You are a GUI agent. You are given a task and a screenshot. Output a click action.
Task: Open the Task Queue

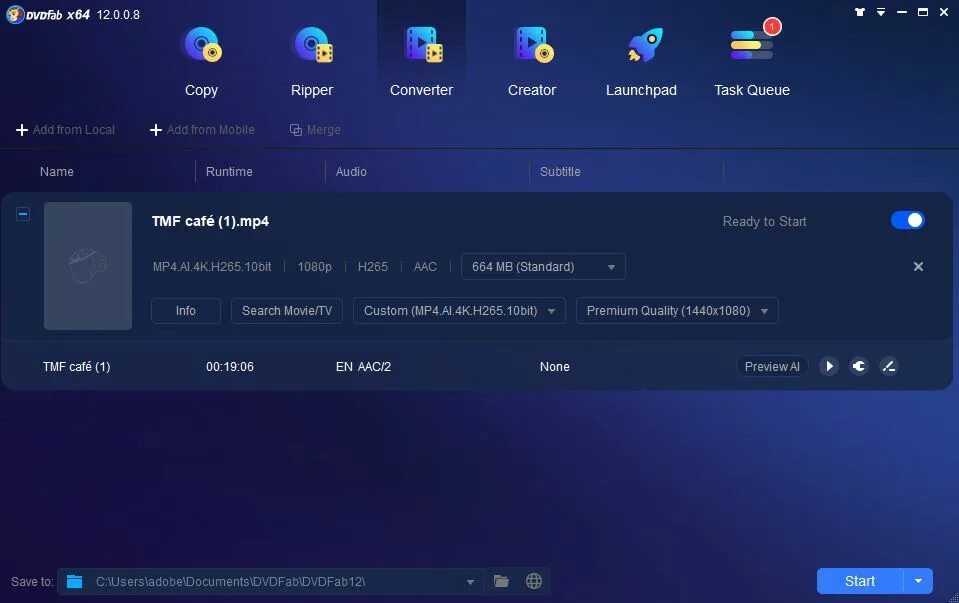[752, 61]
